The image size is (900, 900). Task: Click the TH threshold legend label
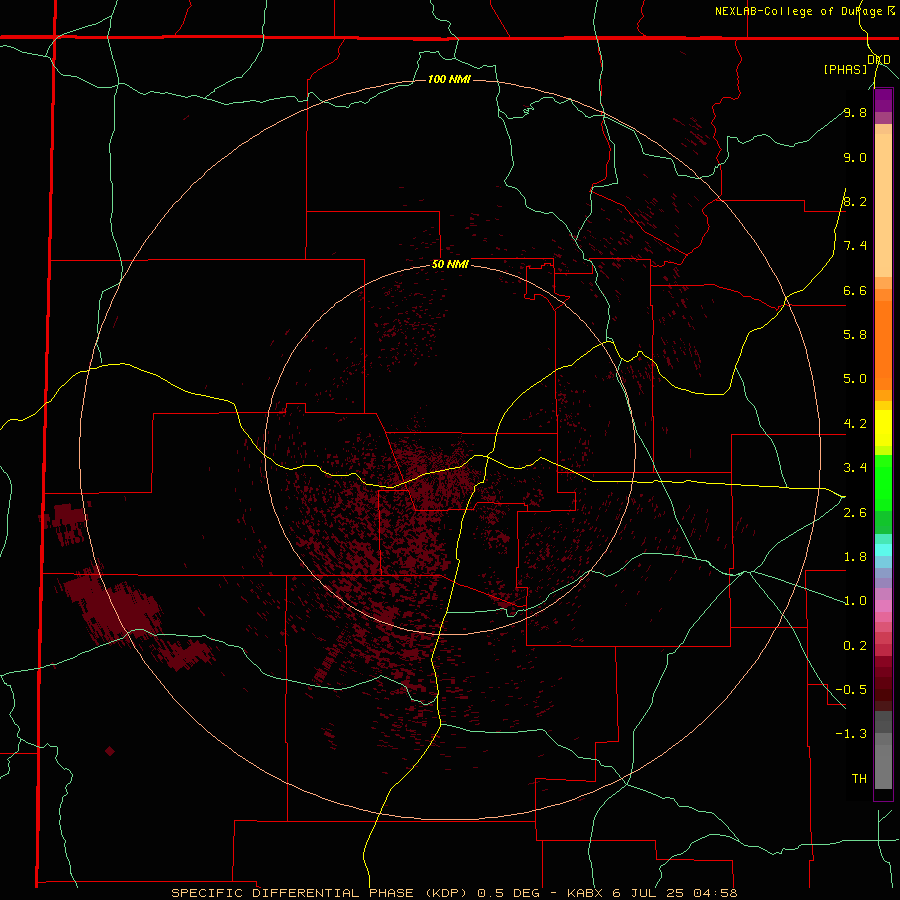[859, 779]
